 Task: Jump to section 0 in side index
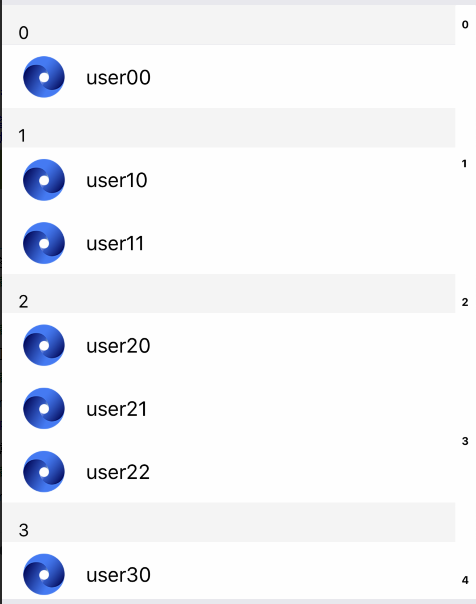tap(465, 25)
